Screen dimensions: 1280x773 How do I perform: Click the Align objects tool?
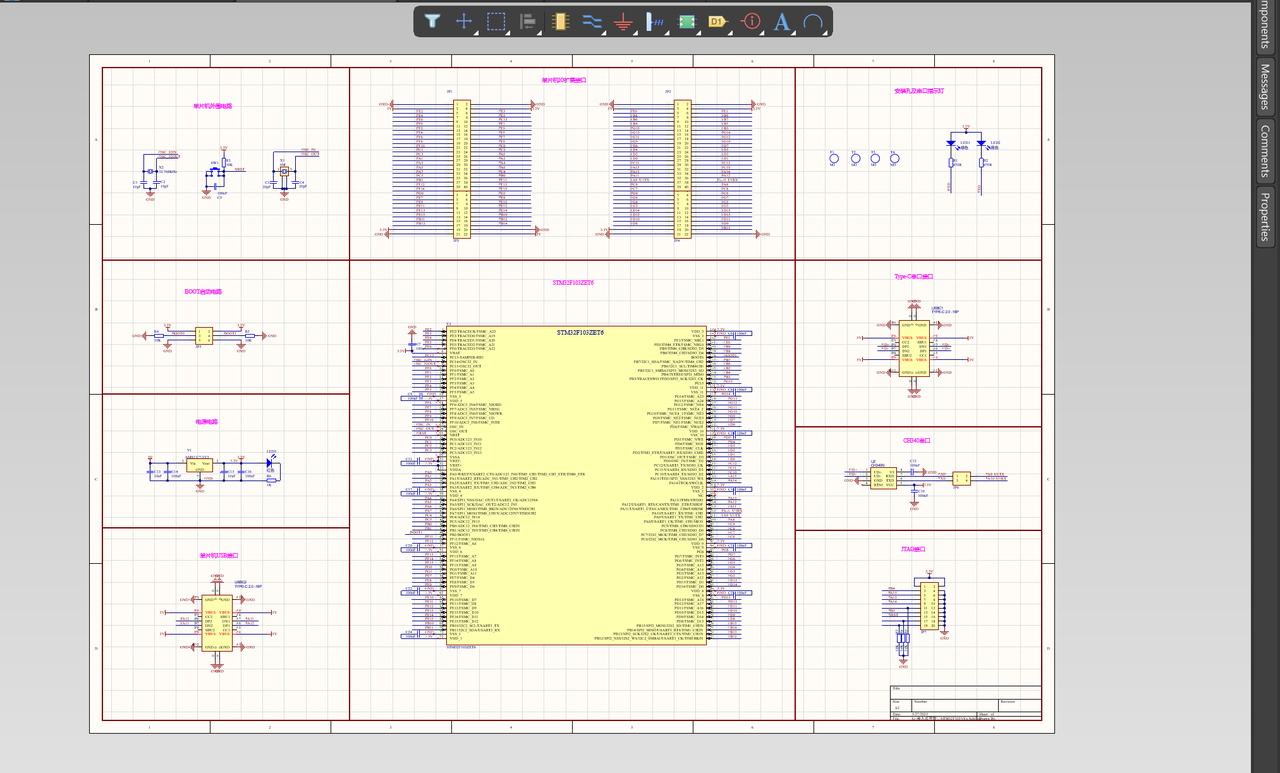coord(528,21)
